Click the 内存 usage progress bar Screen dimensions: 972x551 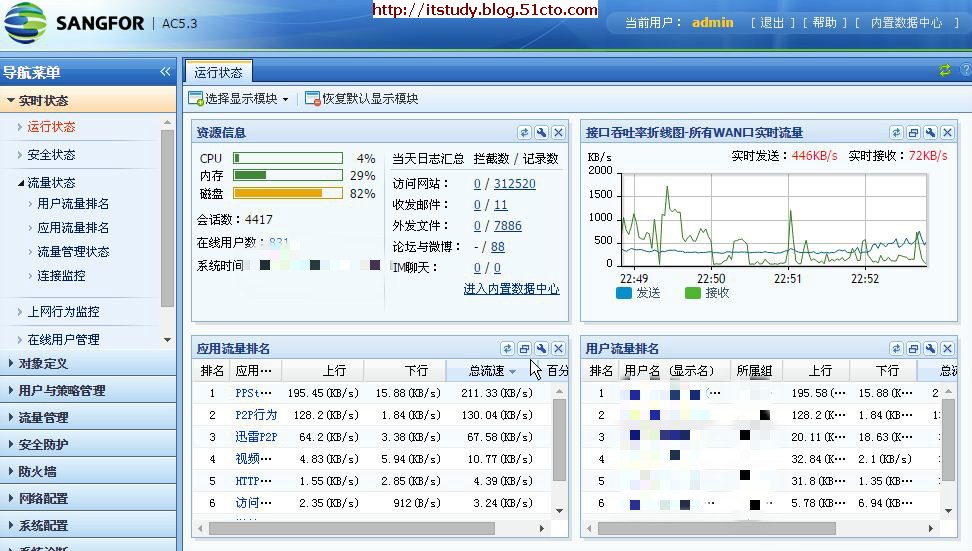(288, 175)
